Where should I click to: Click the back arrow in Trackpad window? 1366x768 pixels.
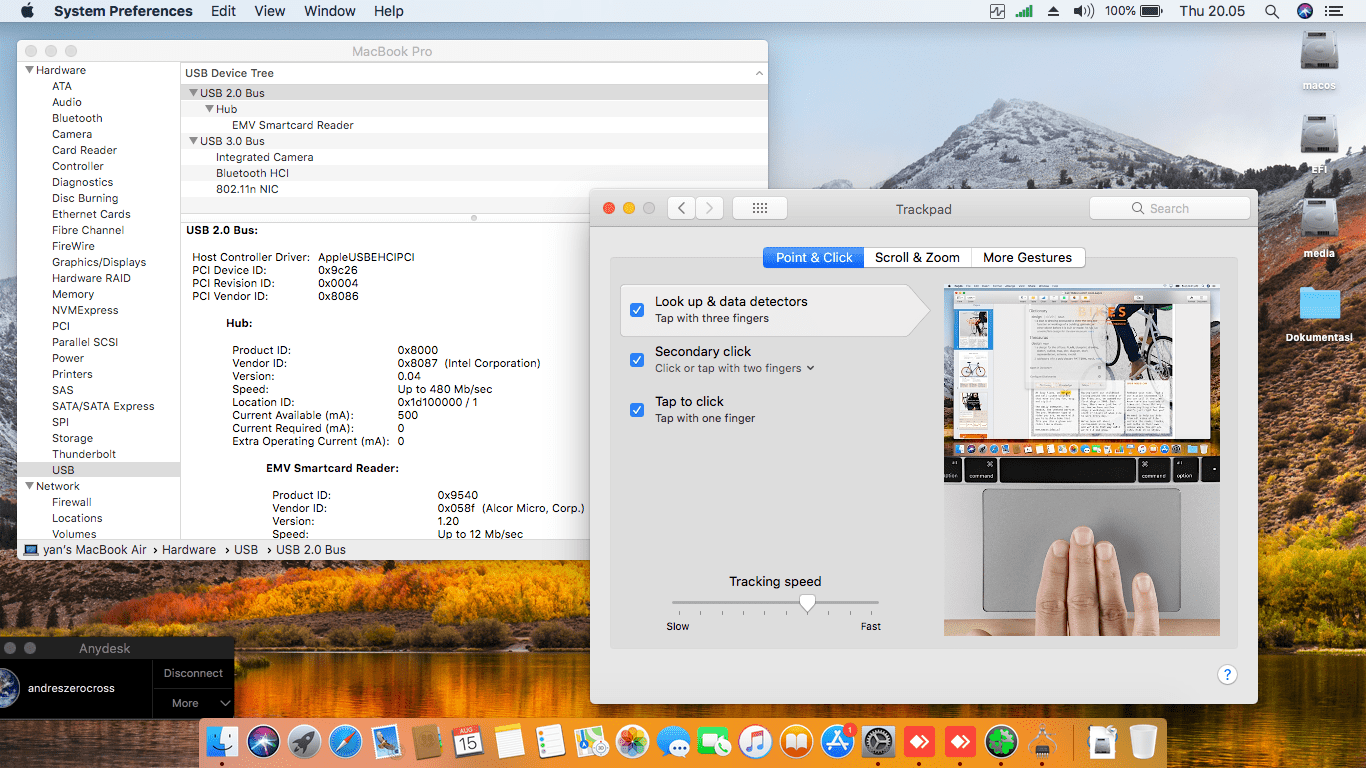(681, 208)
